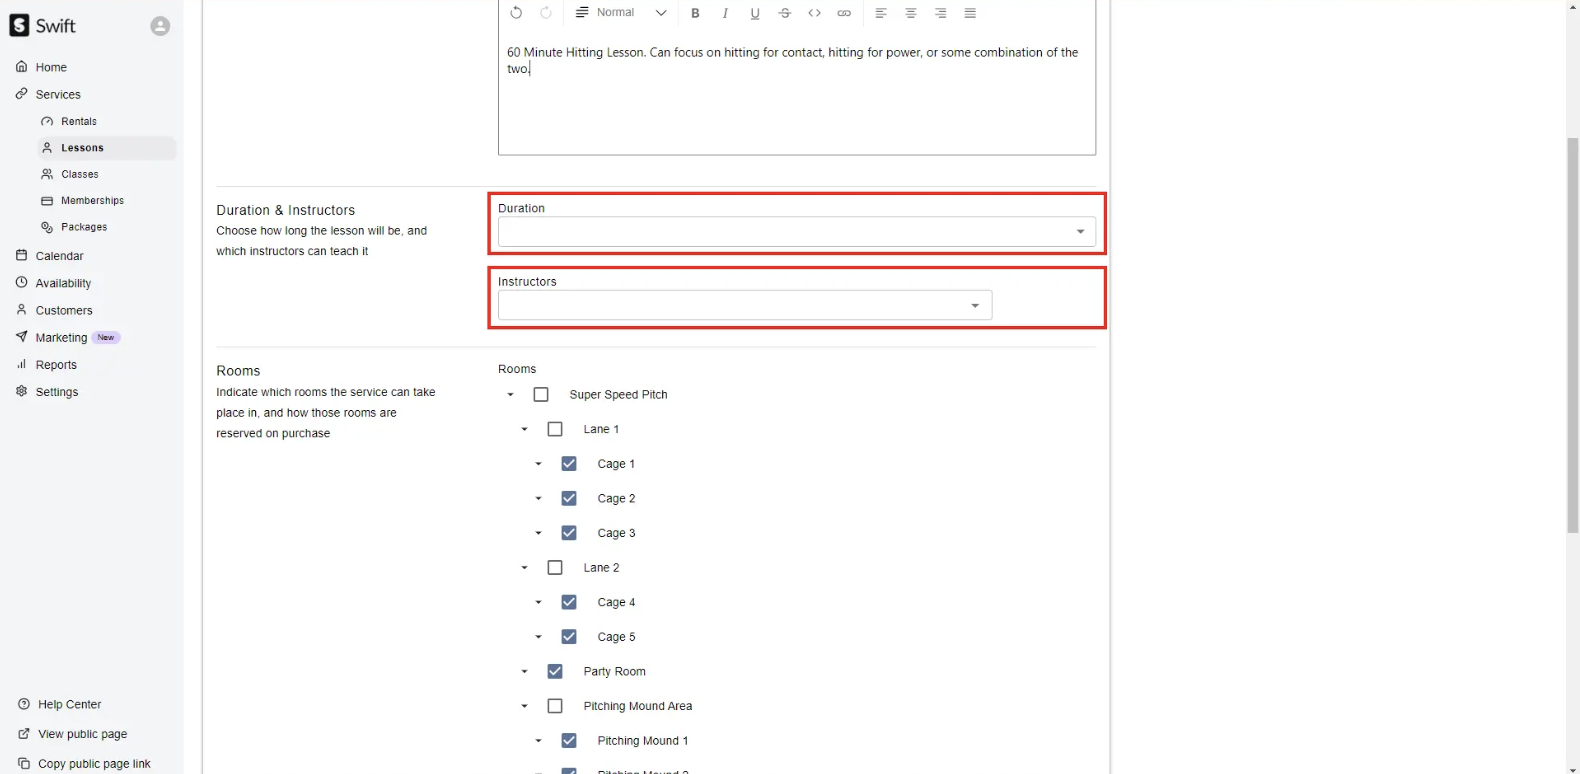
Task: Toggle the Cage 5 expander arrow
Action: pyautogui.click(x=538, y=637)
